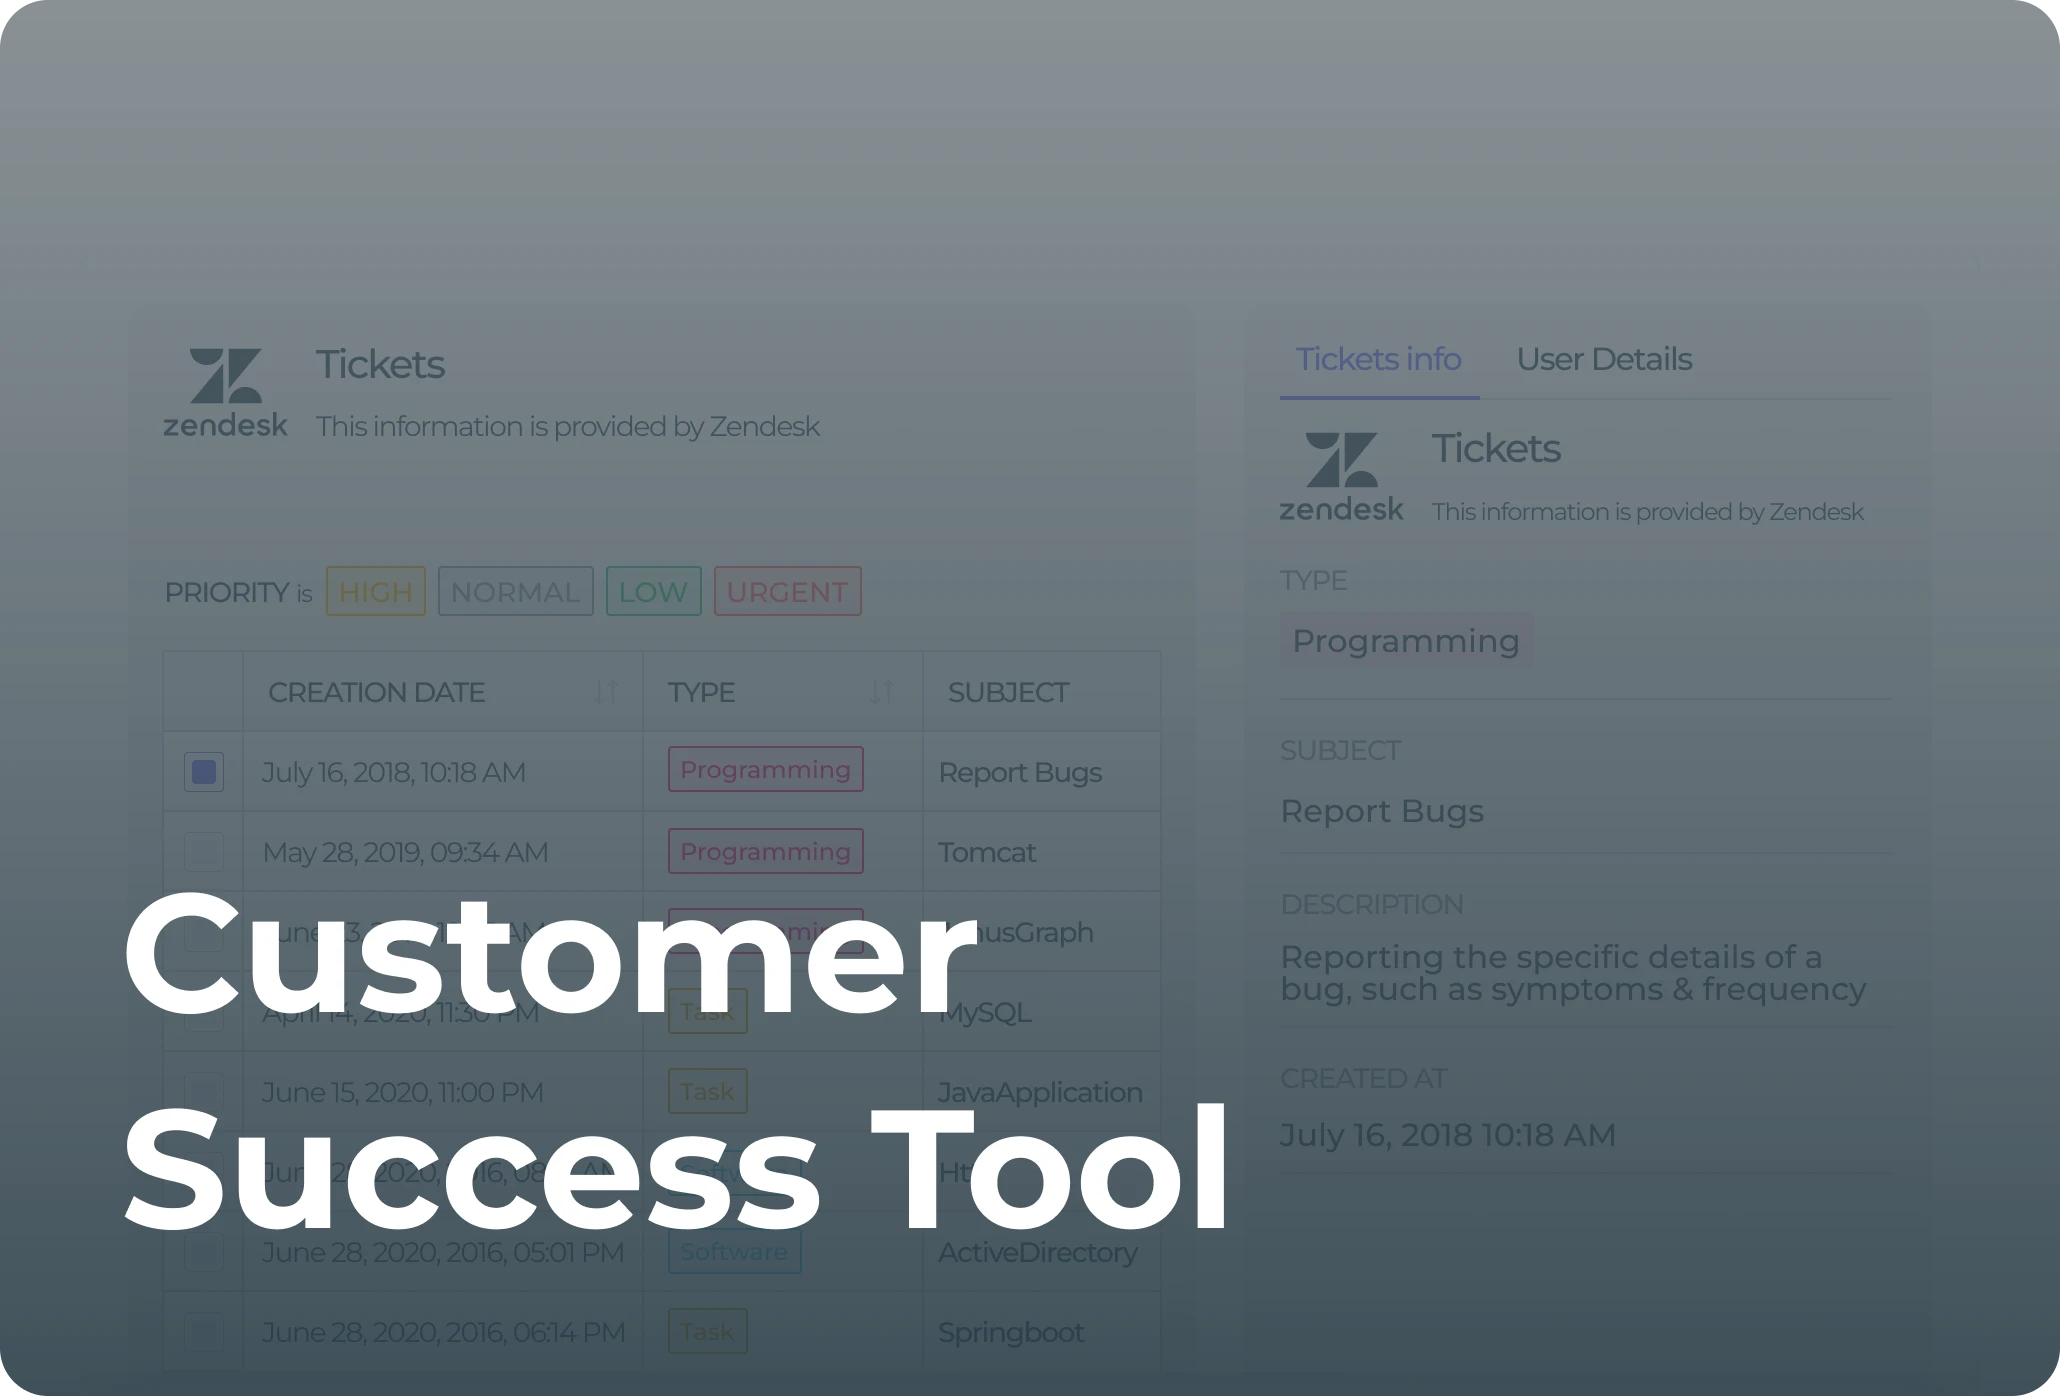Open the Report Bugs subject entry

[x=1021, y=771]
